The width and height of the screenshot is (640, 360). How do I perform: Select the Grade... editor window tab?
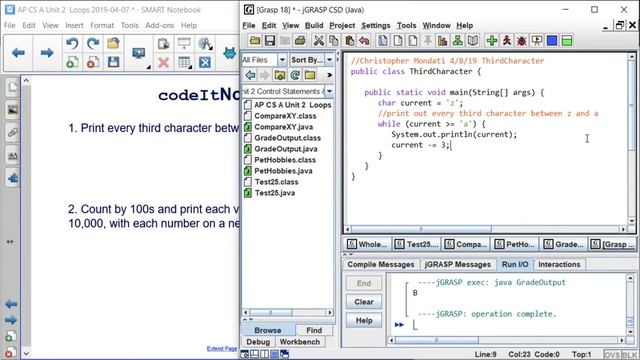coord(564,244)
